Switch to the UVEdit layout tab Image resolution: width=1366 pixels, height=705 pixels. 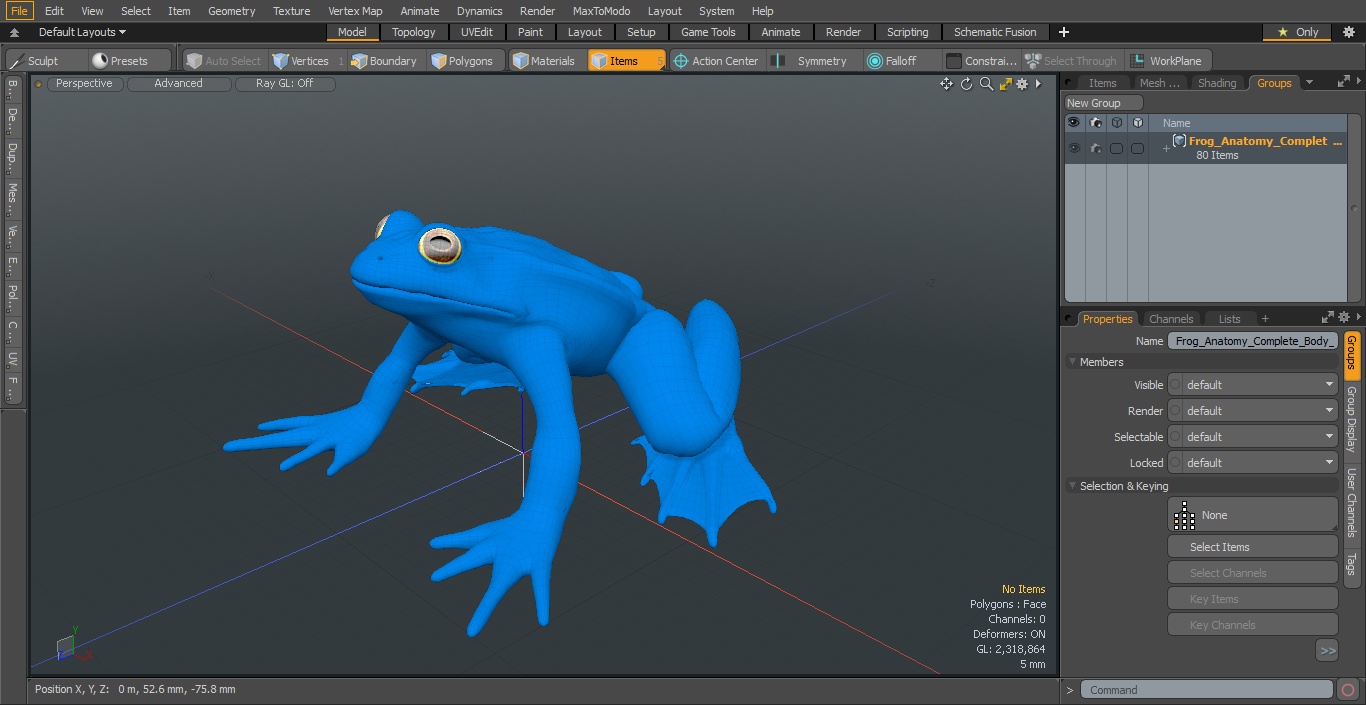[x=477, y=32]
